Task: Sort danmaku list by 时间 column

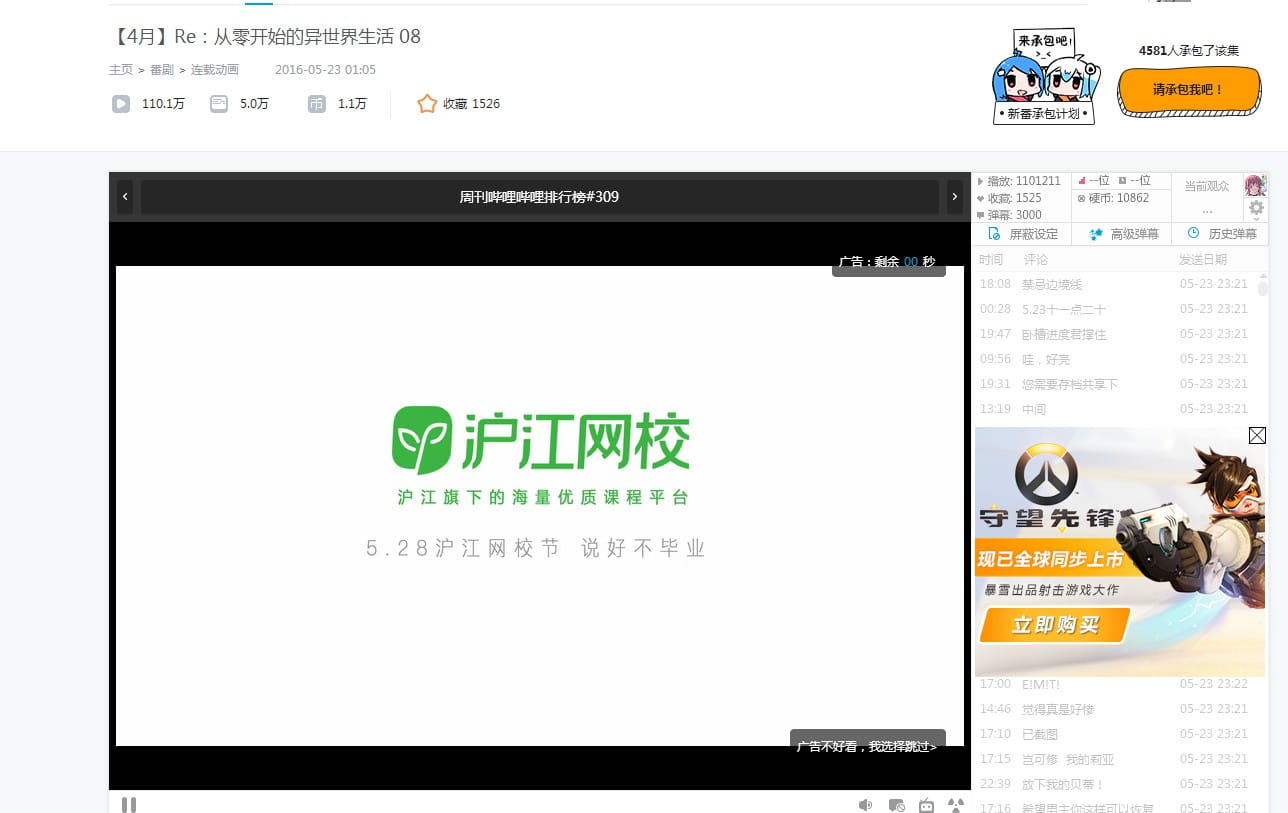Action: tap(991, 259)
